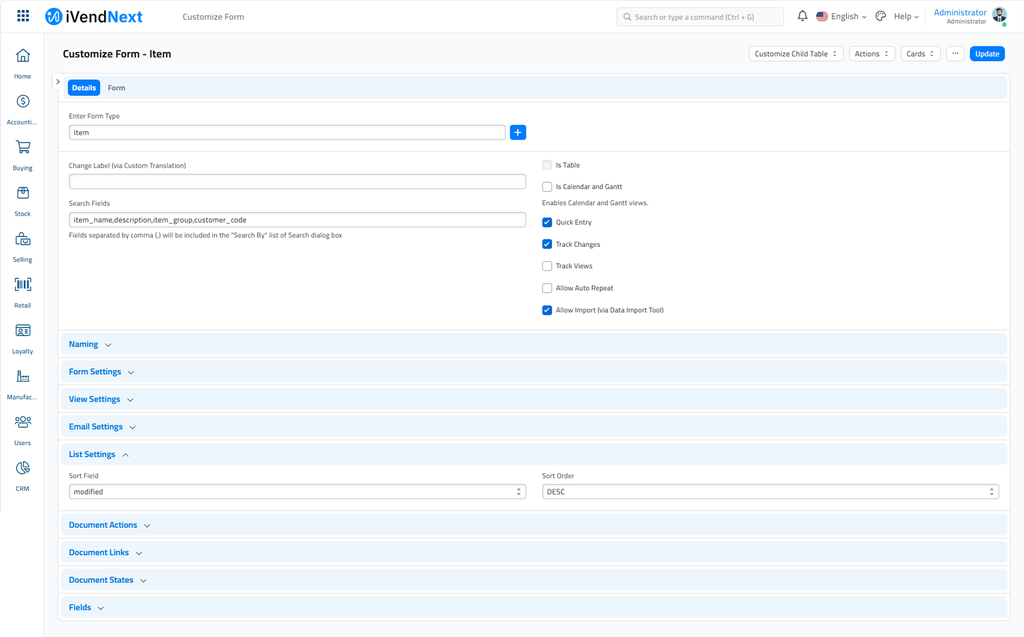
Task: Enable the Track Views checkbox
Action: [x=546, y=265]
